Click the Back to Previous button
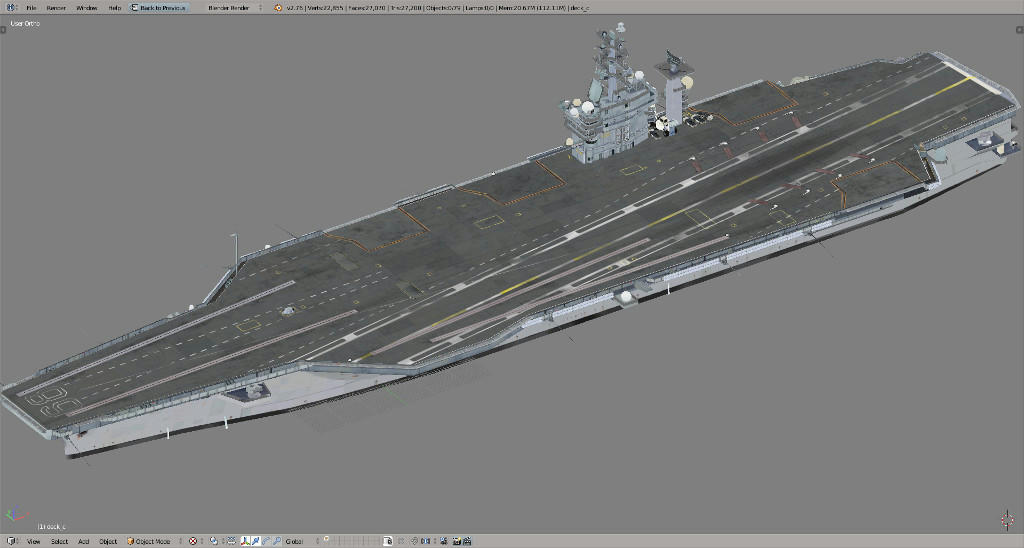Viewport: 1024px width, 548px height. click(158, 7)
